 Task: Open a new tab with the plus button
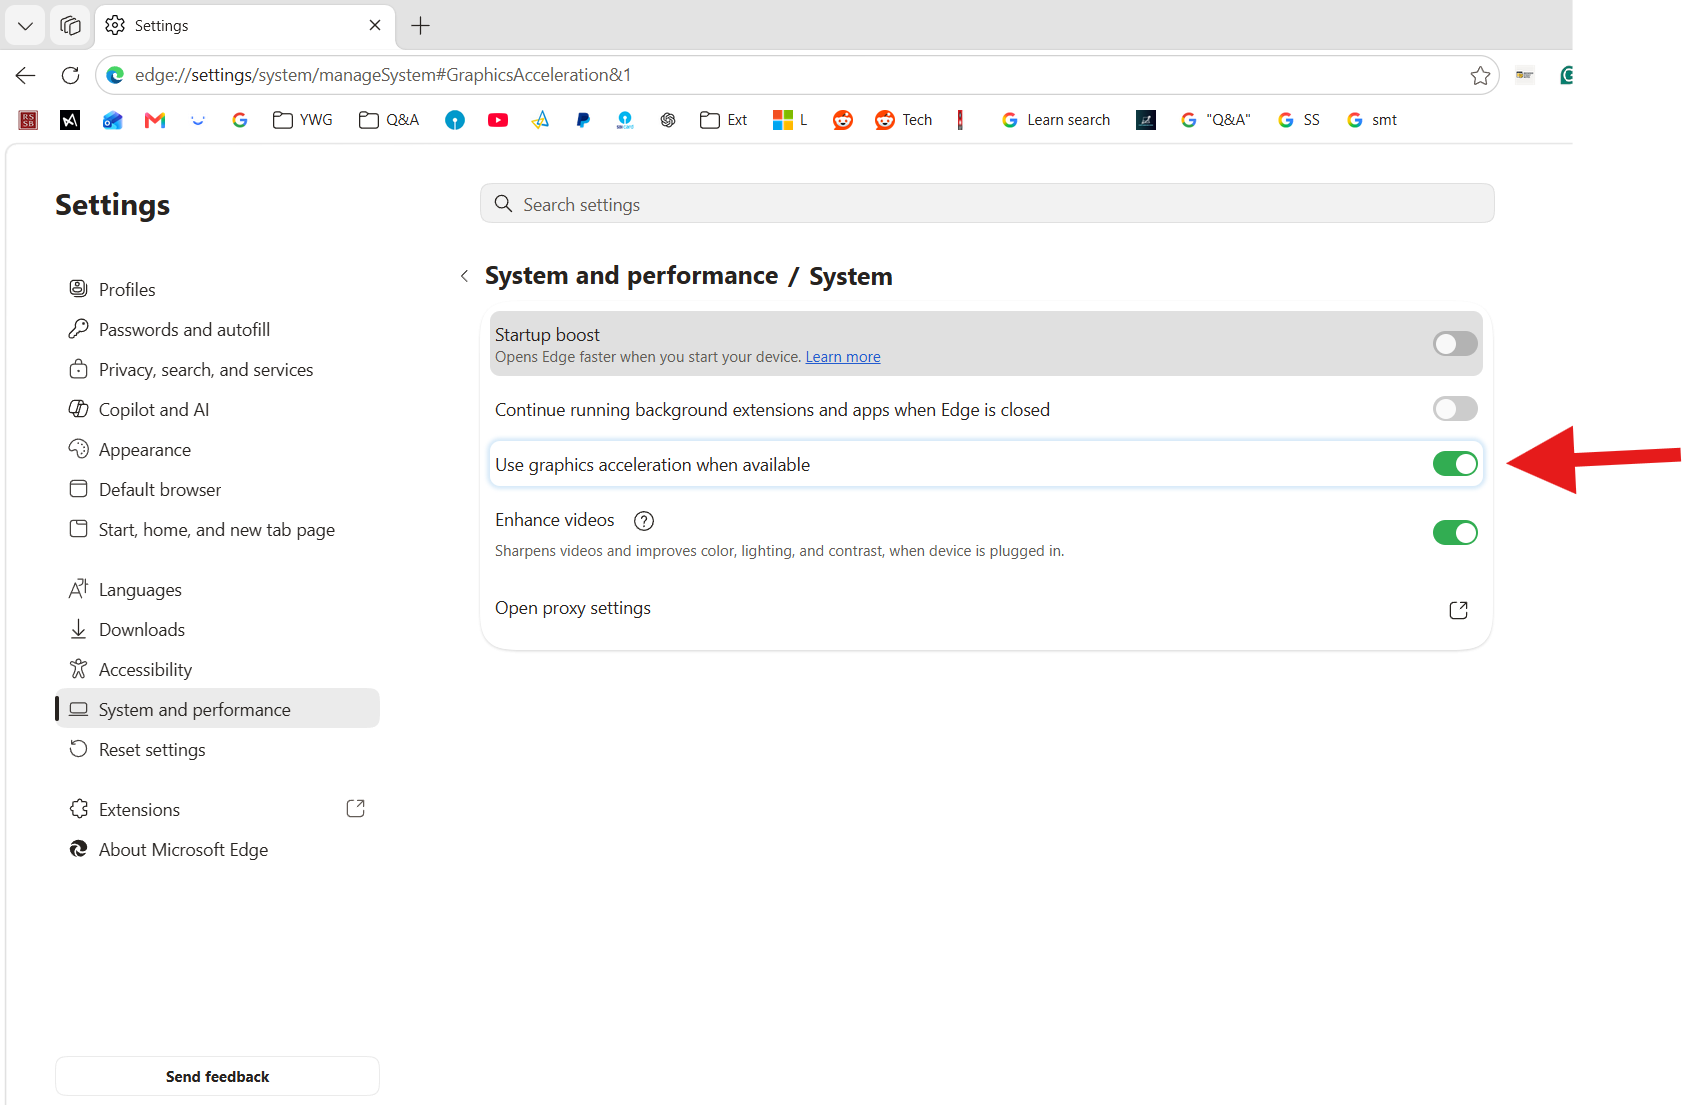tap(421, 26)
